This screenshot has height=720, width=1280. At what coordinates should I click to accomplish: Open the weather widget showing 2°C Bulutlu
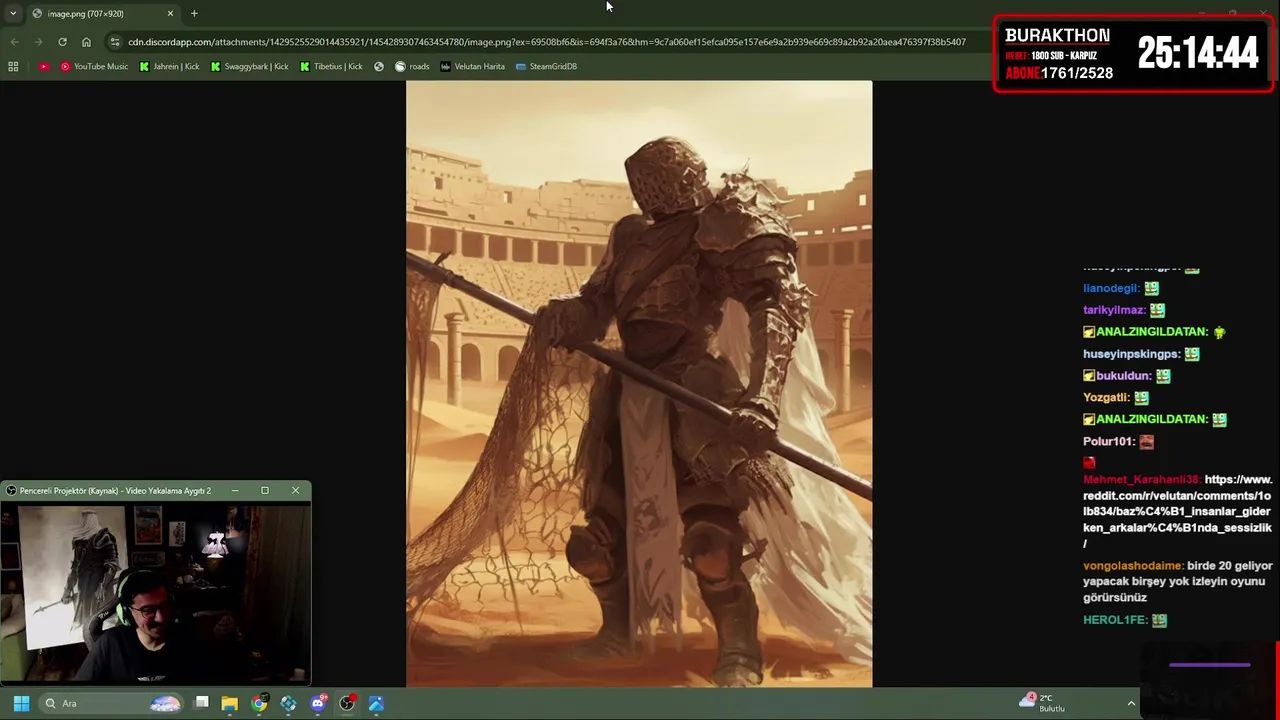1042,703
